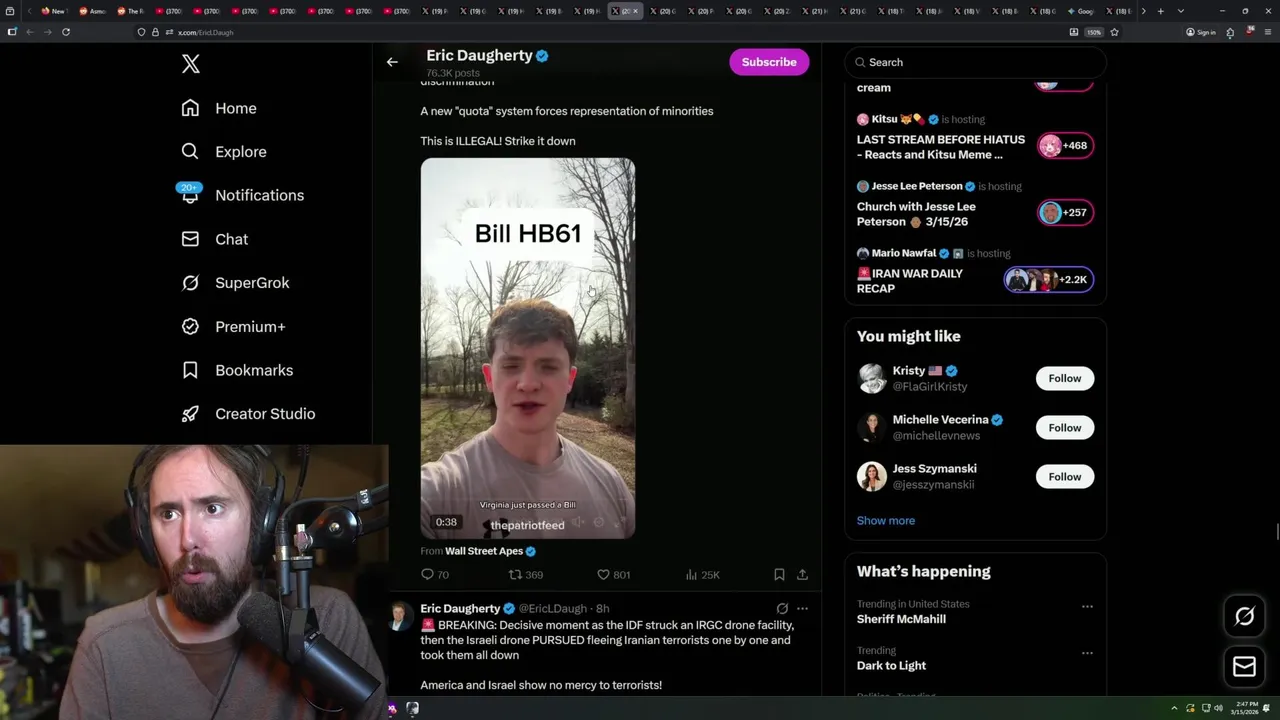This screenshot has width=1280, height=720.
Task: Like the post with 801 likes
Action: click(x=613, y=575)
